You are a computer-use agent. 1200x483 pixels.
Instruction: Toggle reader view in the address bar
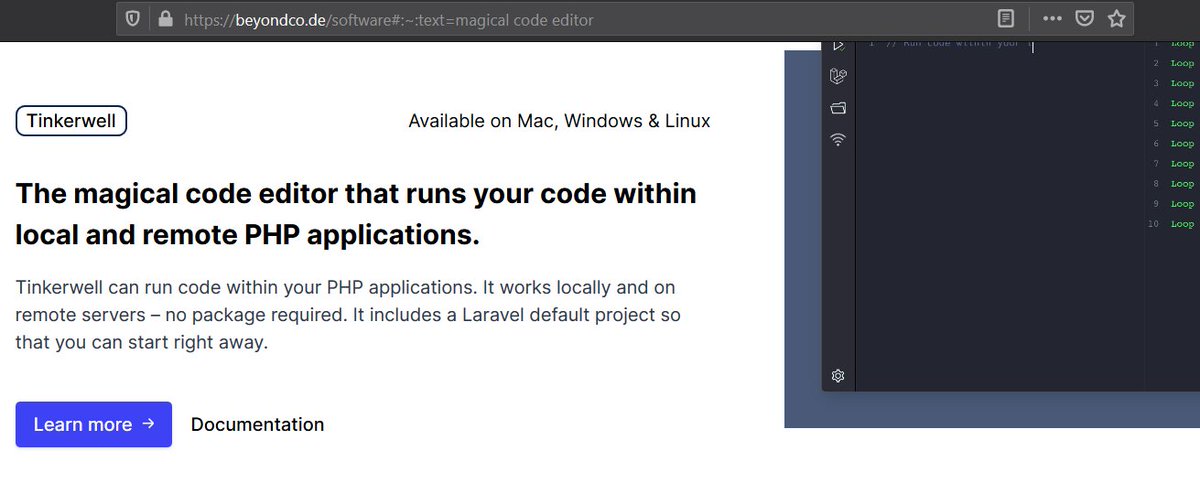[x=1005, y=19]
